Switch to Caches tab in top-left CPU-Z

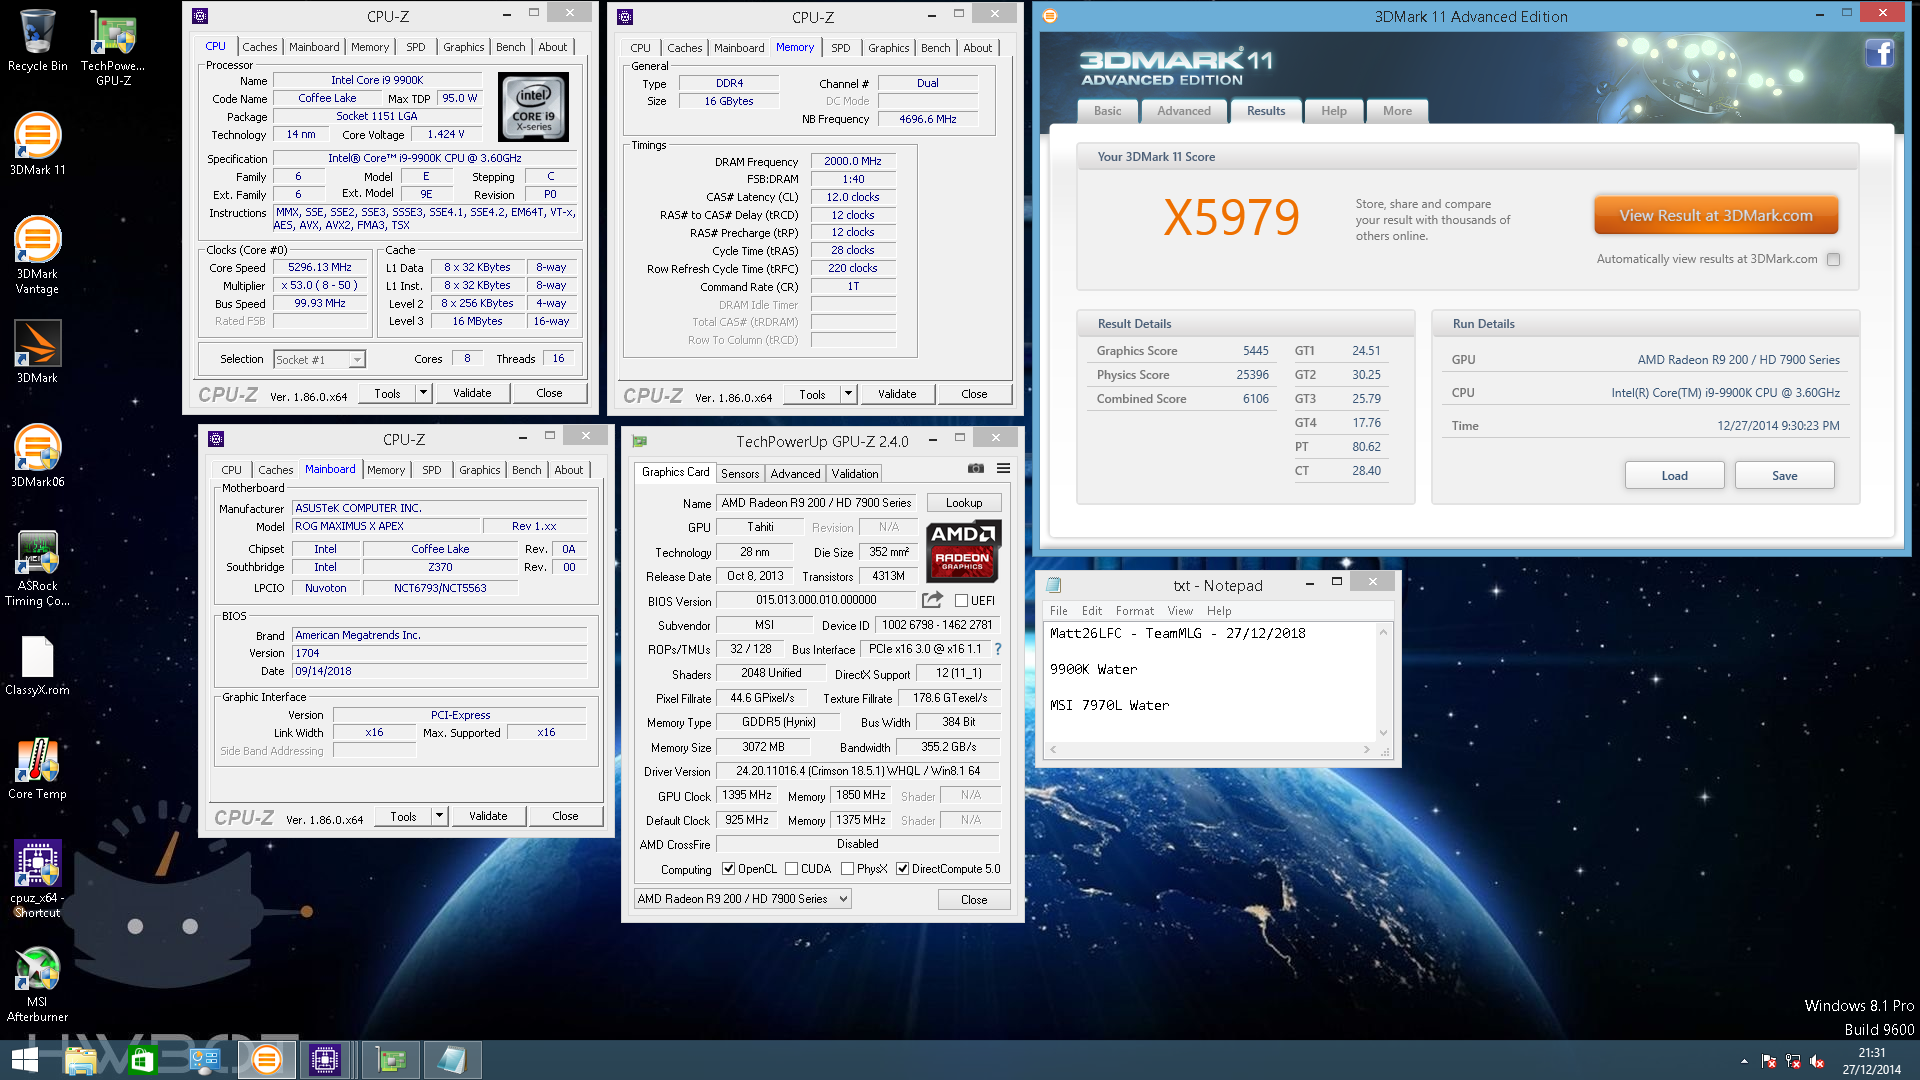click(259, 47)
